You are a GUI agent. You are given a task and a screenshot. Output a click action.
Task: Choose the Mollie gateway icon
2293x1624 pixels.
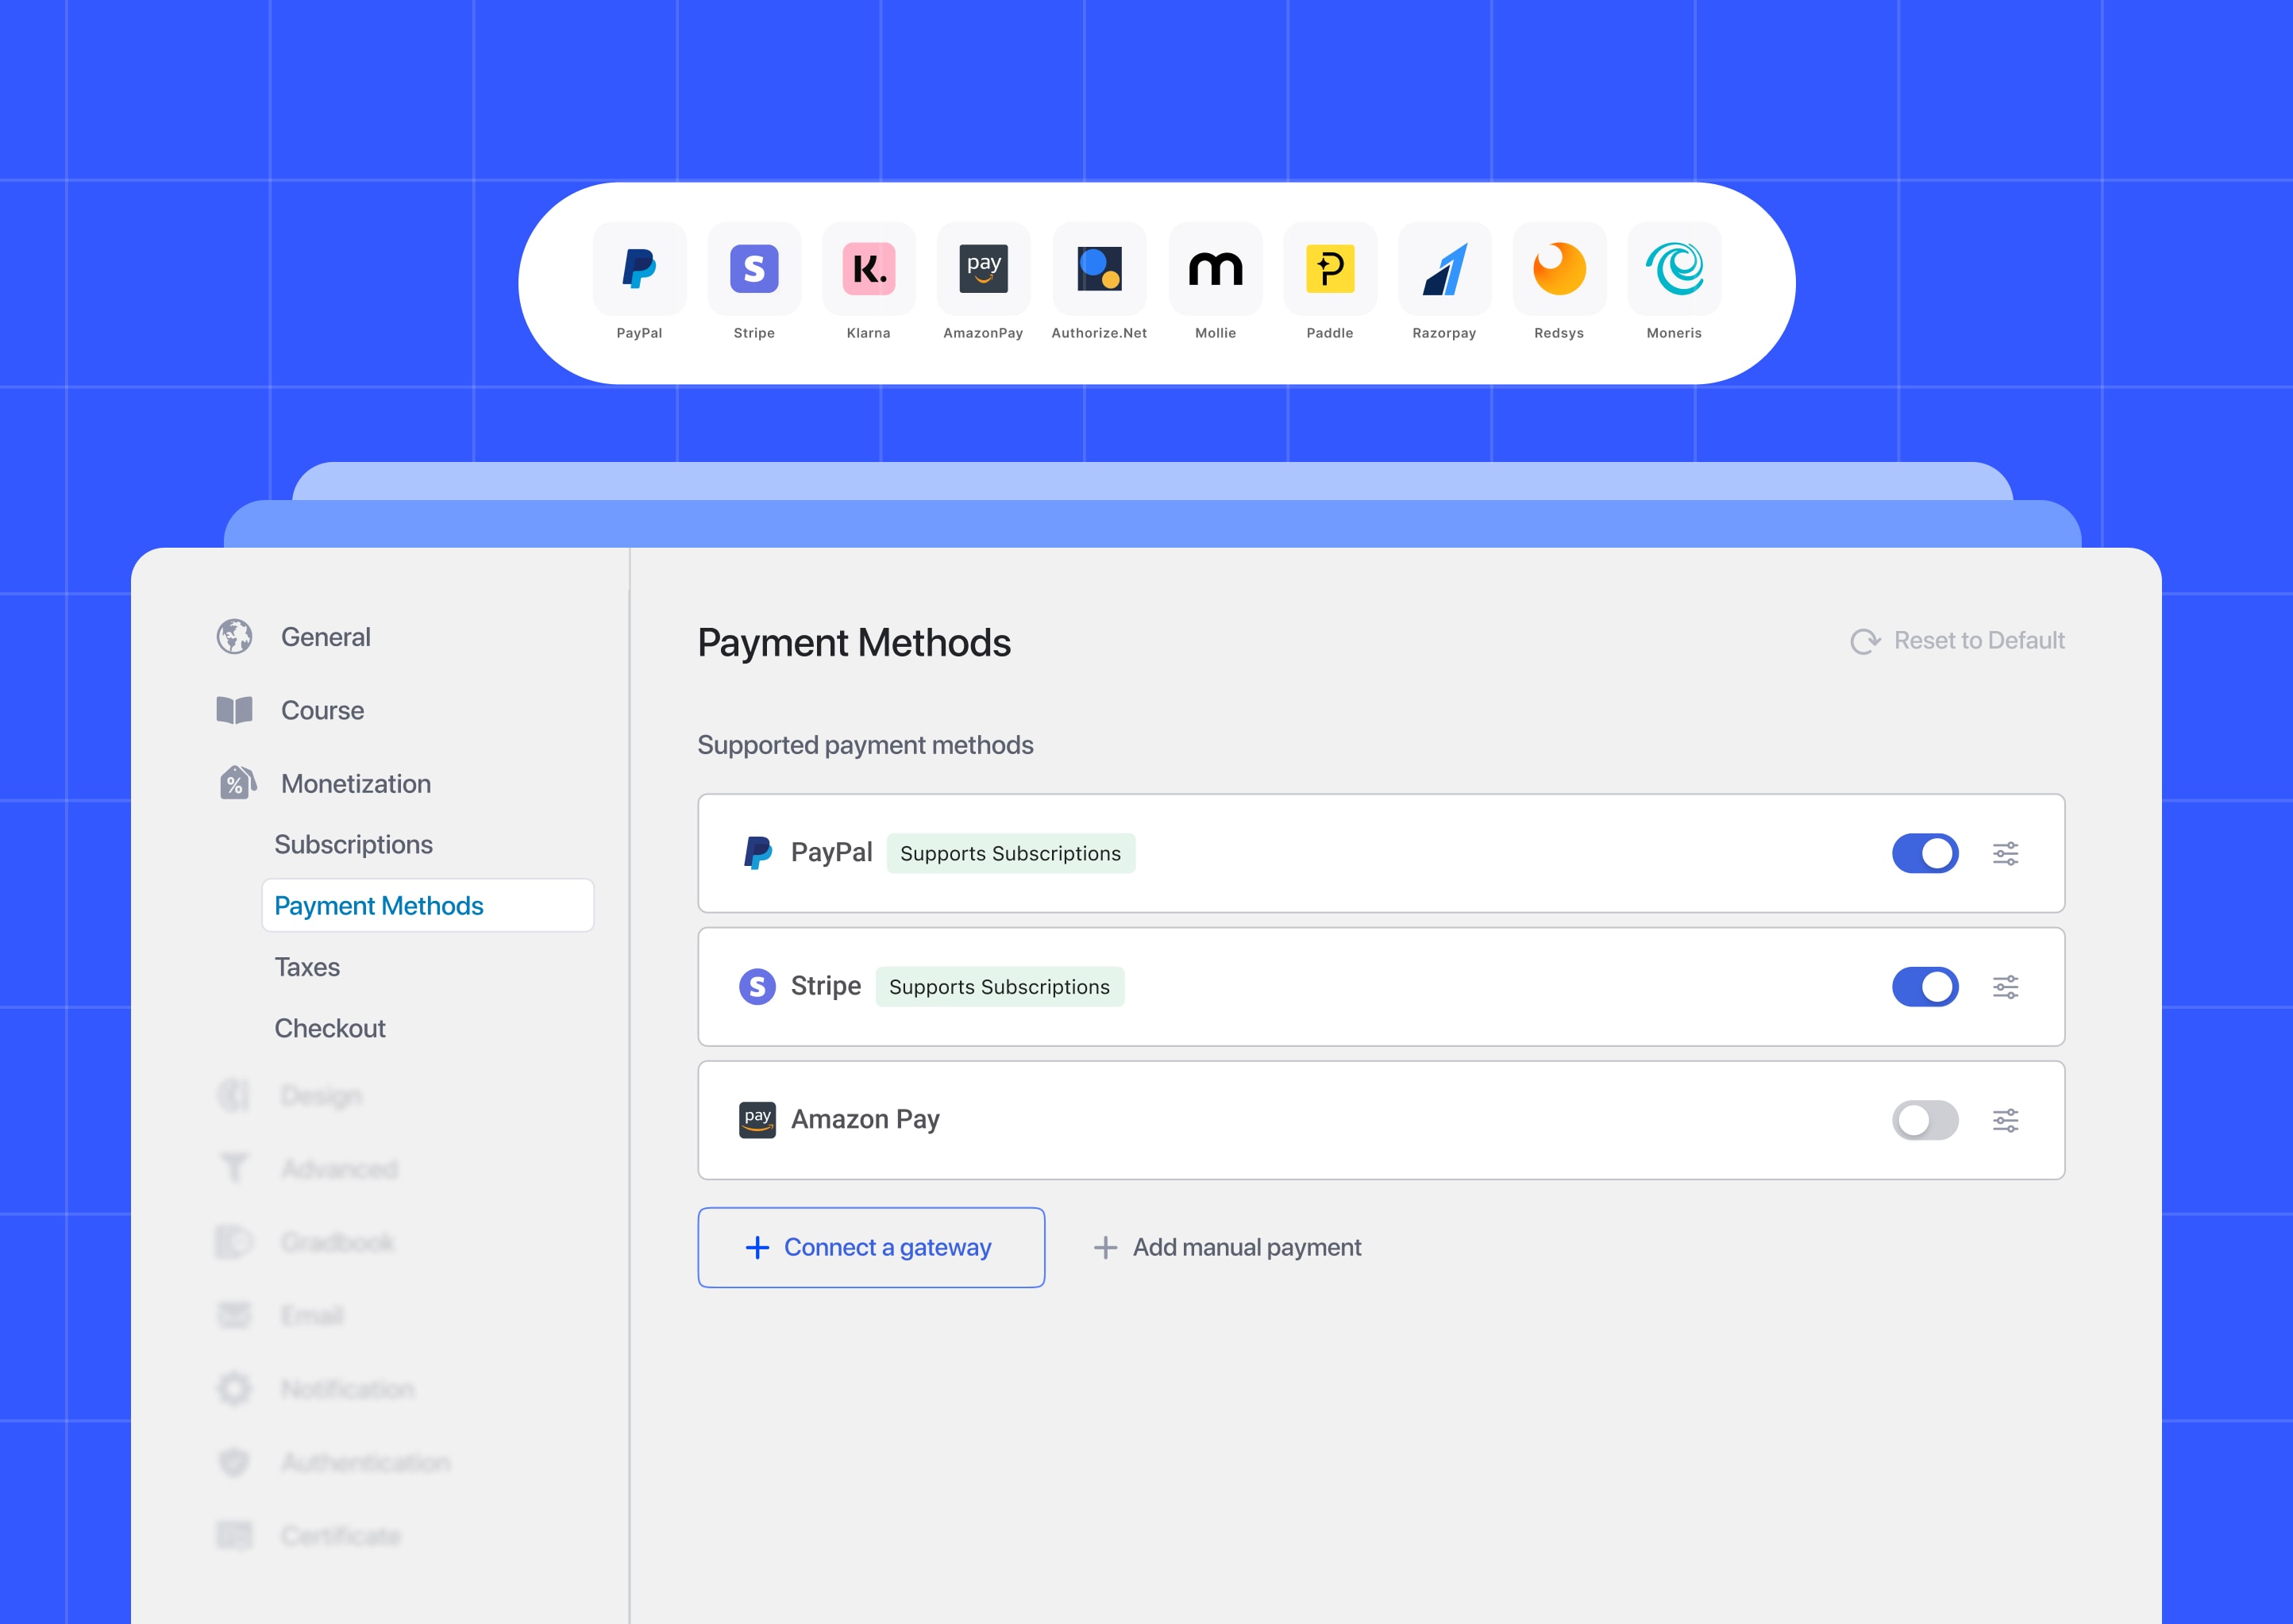1215,268
